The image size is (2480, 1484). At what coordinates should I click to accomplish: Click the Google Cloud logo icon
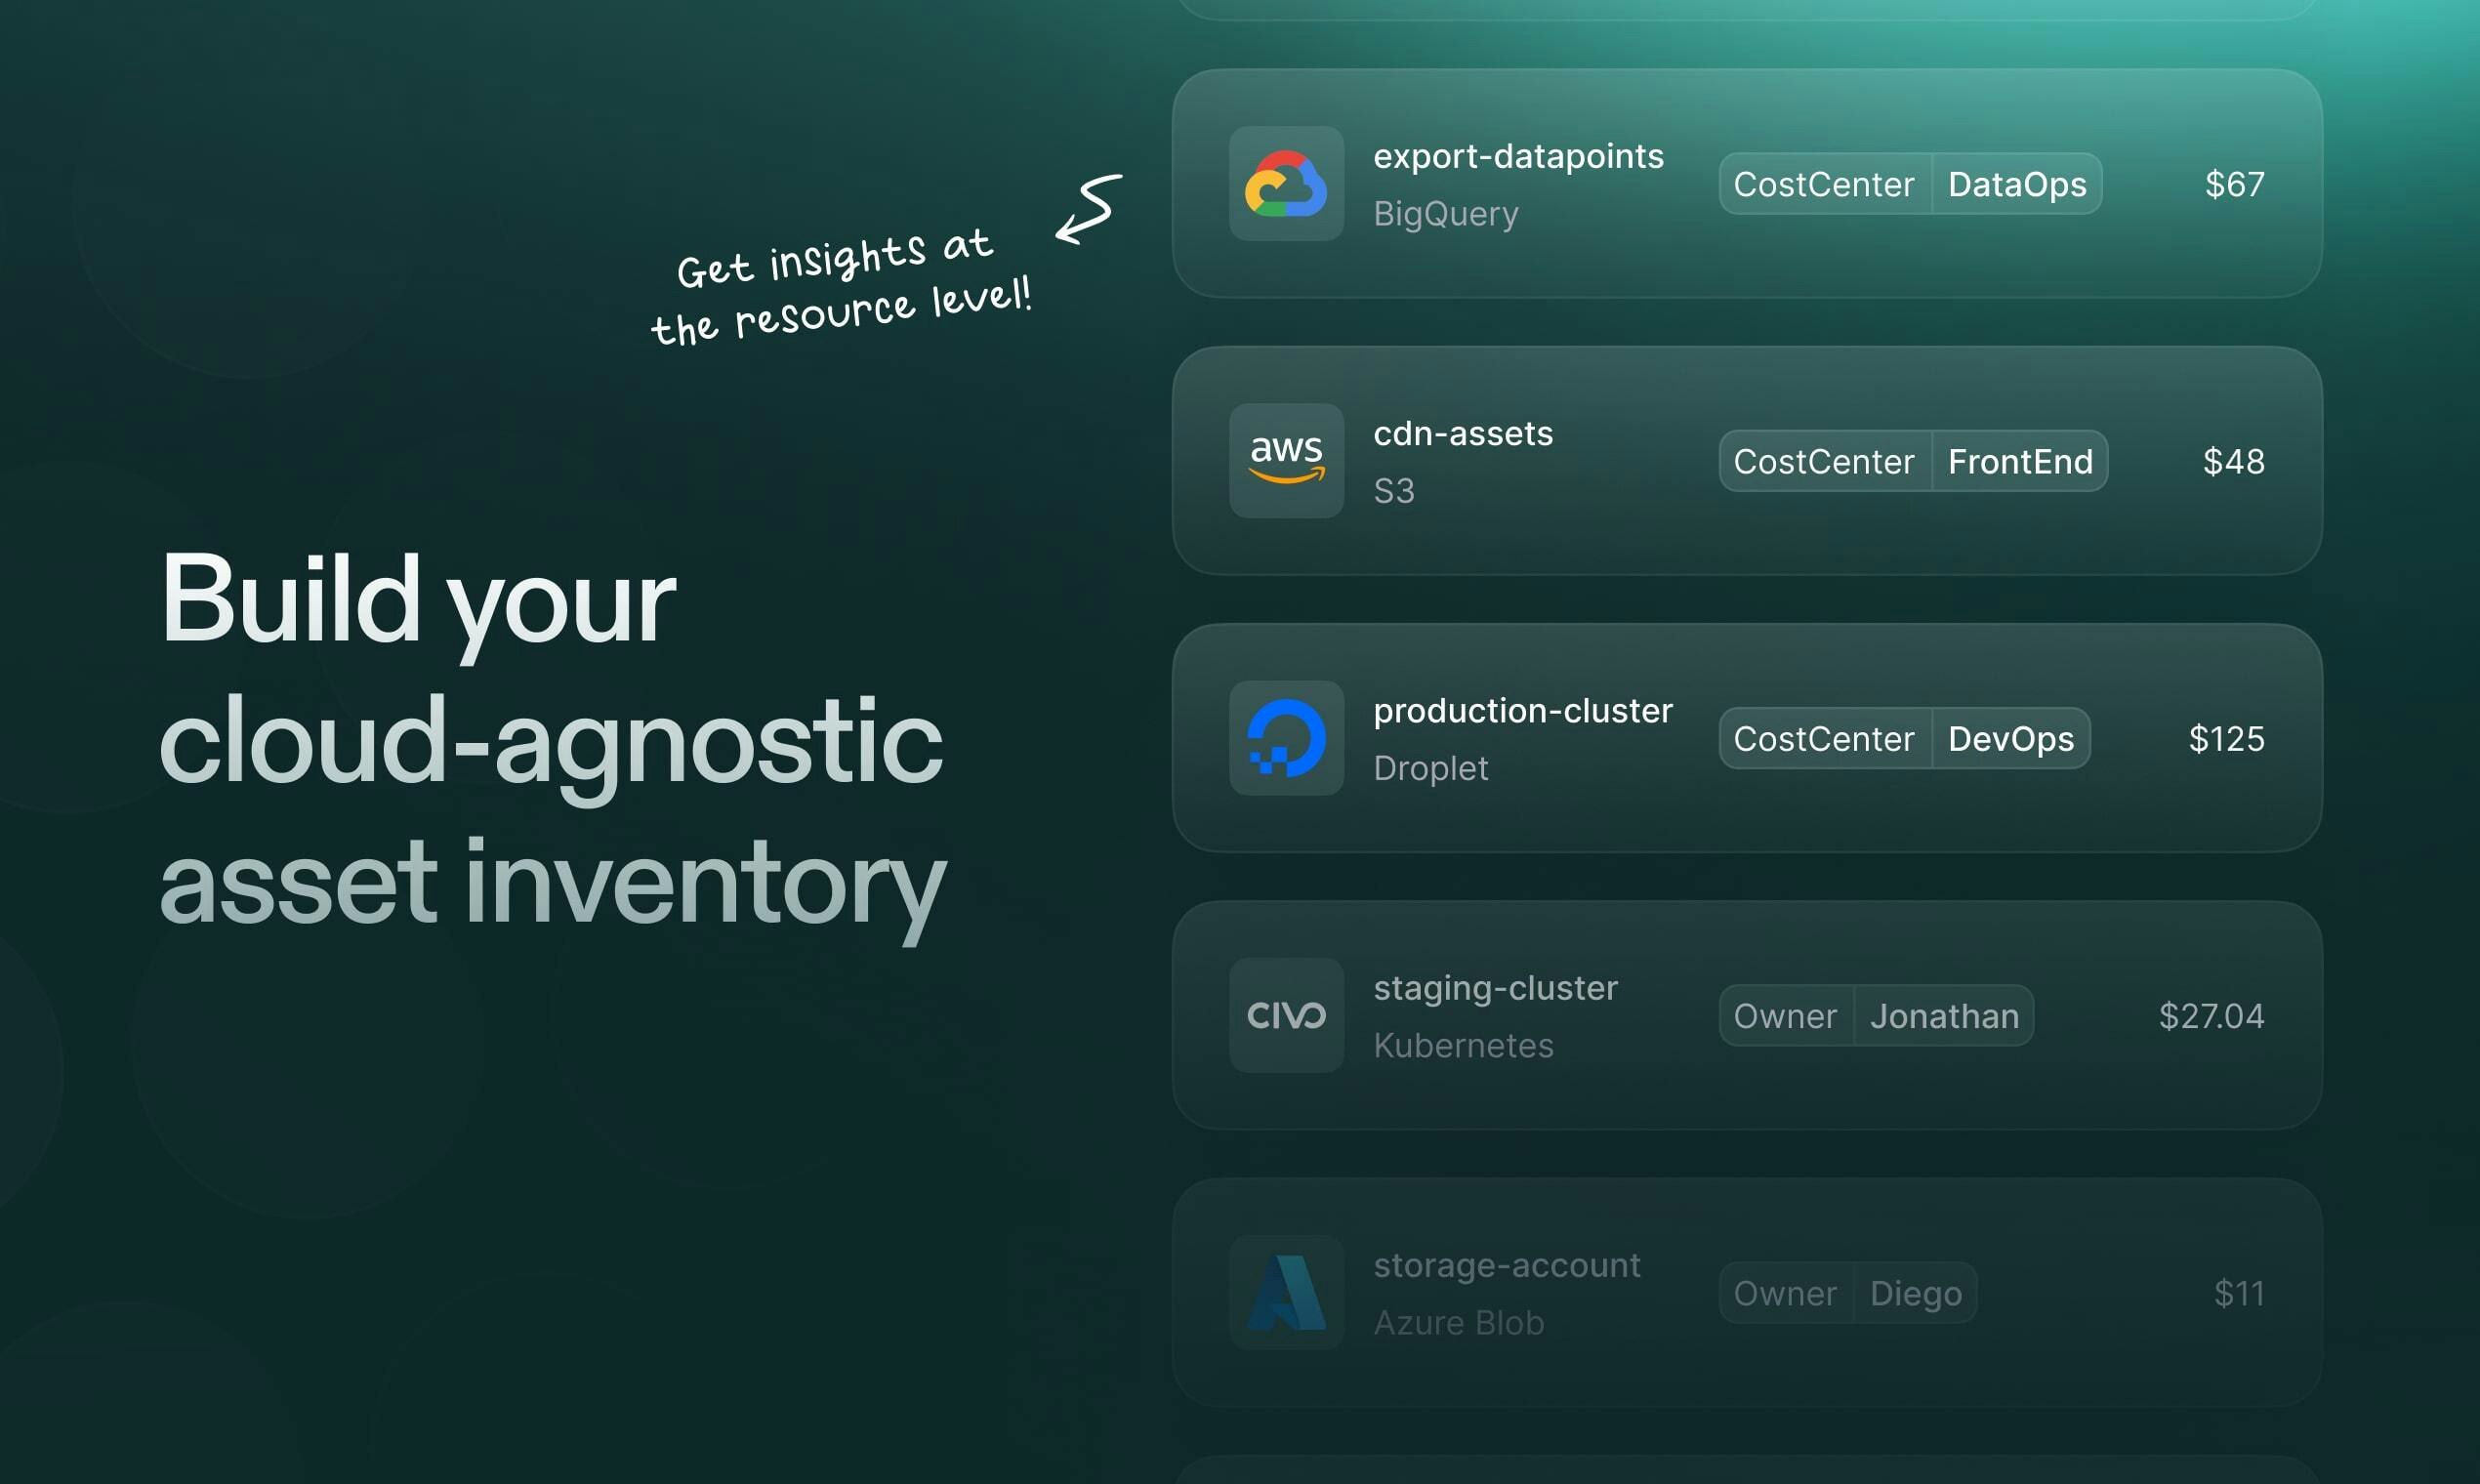coord(1286,183)
